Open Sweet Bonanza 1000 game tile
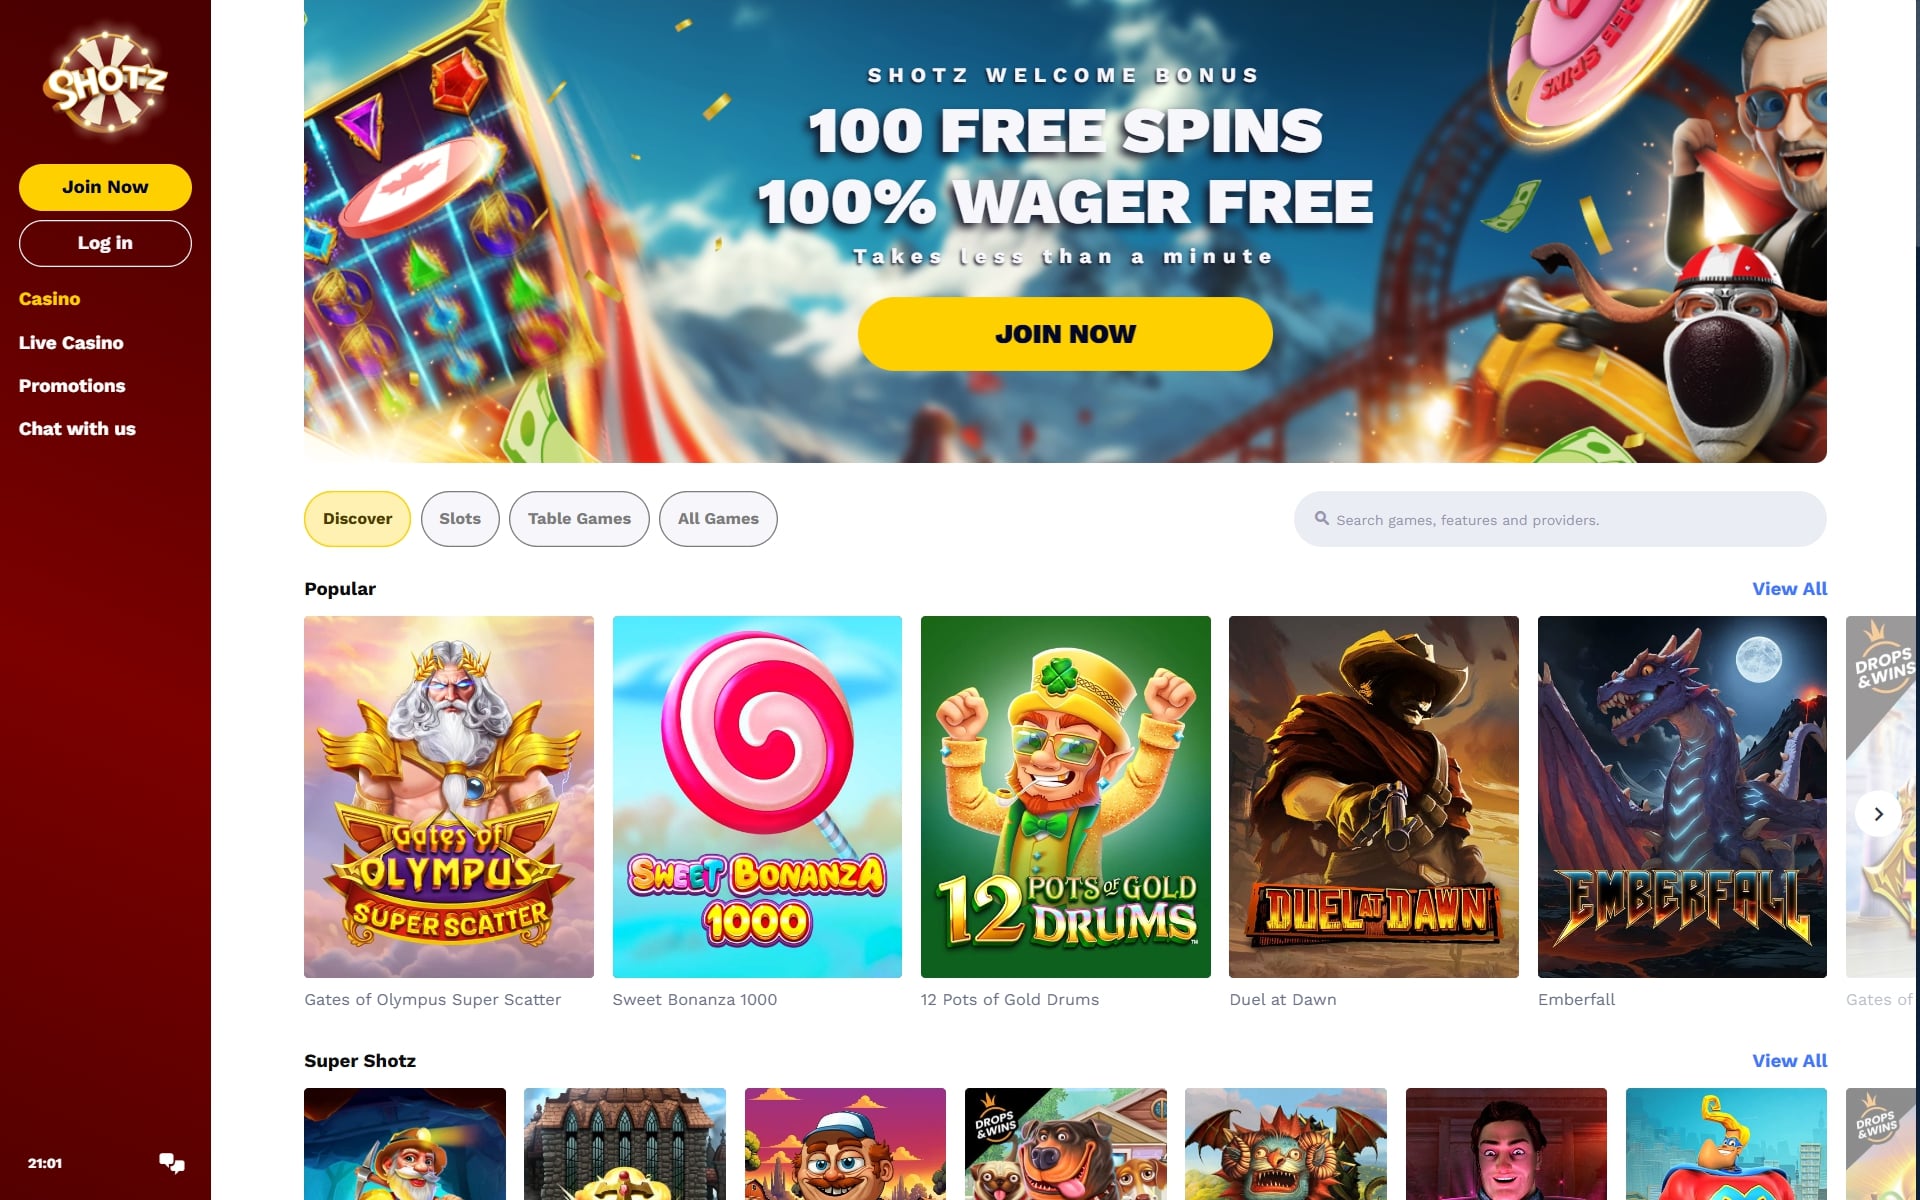Image resolution: width=1920 pixels, height=1200 pixels. 757,797
